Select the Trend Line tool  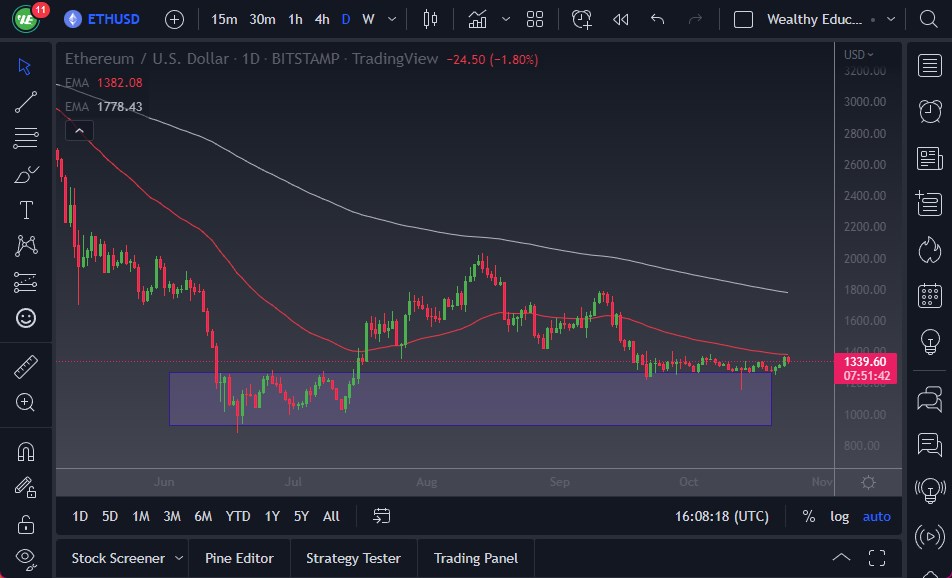tap(25, 101)
